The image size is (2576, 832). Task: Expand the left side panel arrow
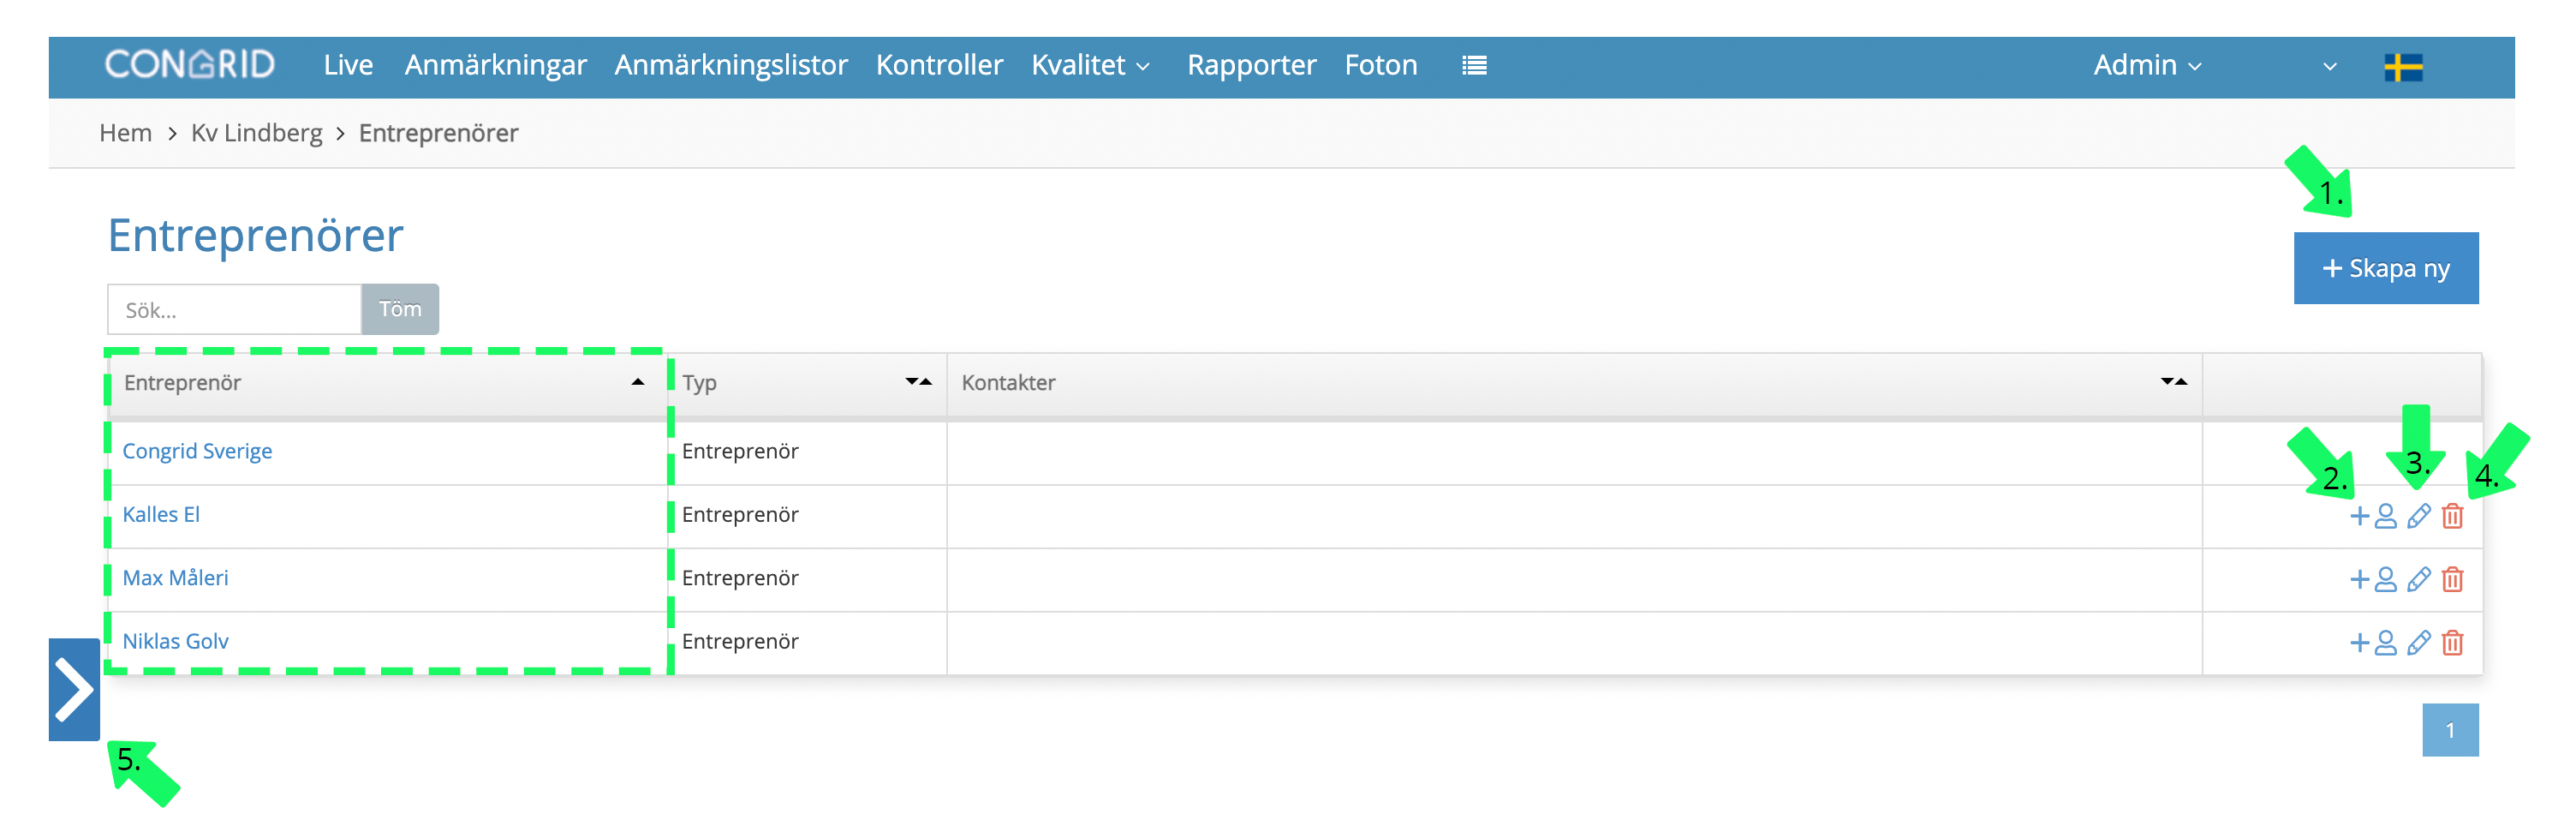tap(74, 689)
